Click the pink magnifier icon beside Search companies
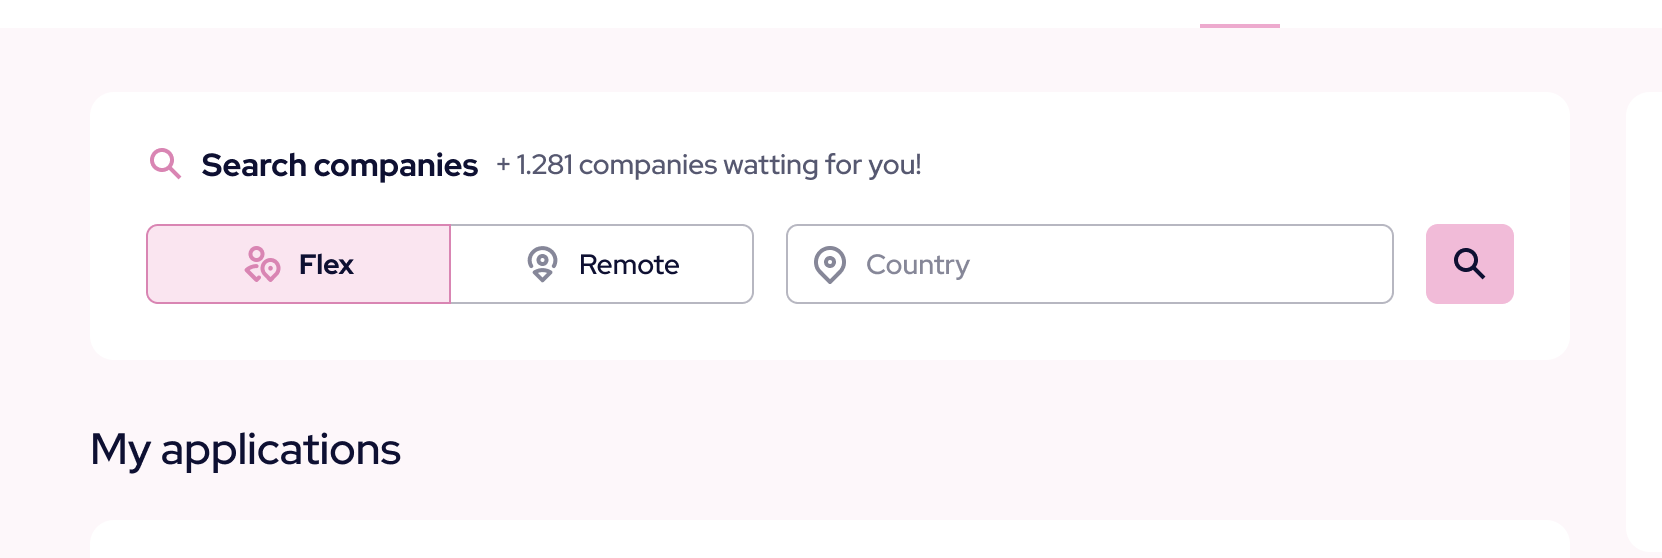Image resolution: width=1662 pixels, height=558 pixels. pos(165,163)
